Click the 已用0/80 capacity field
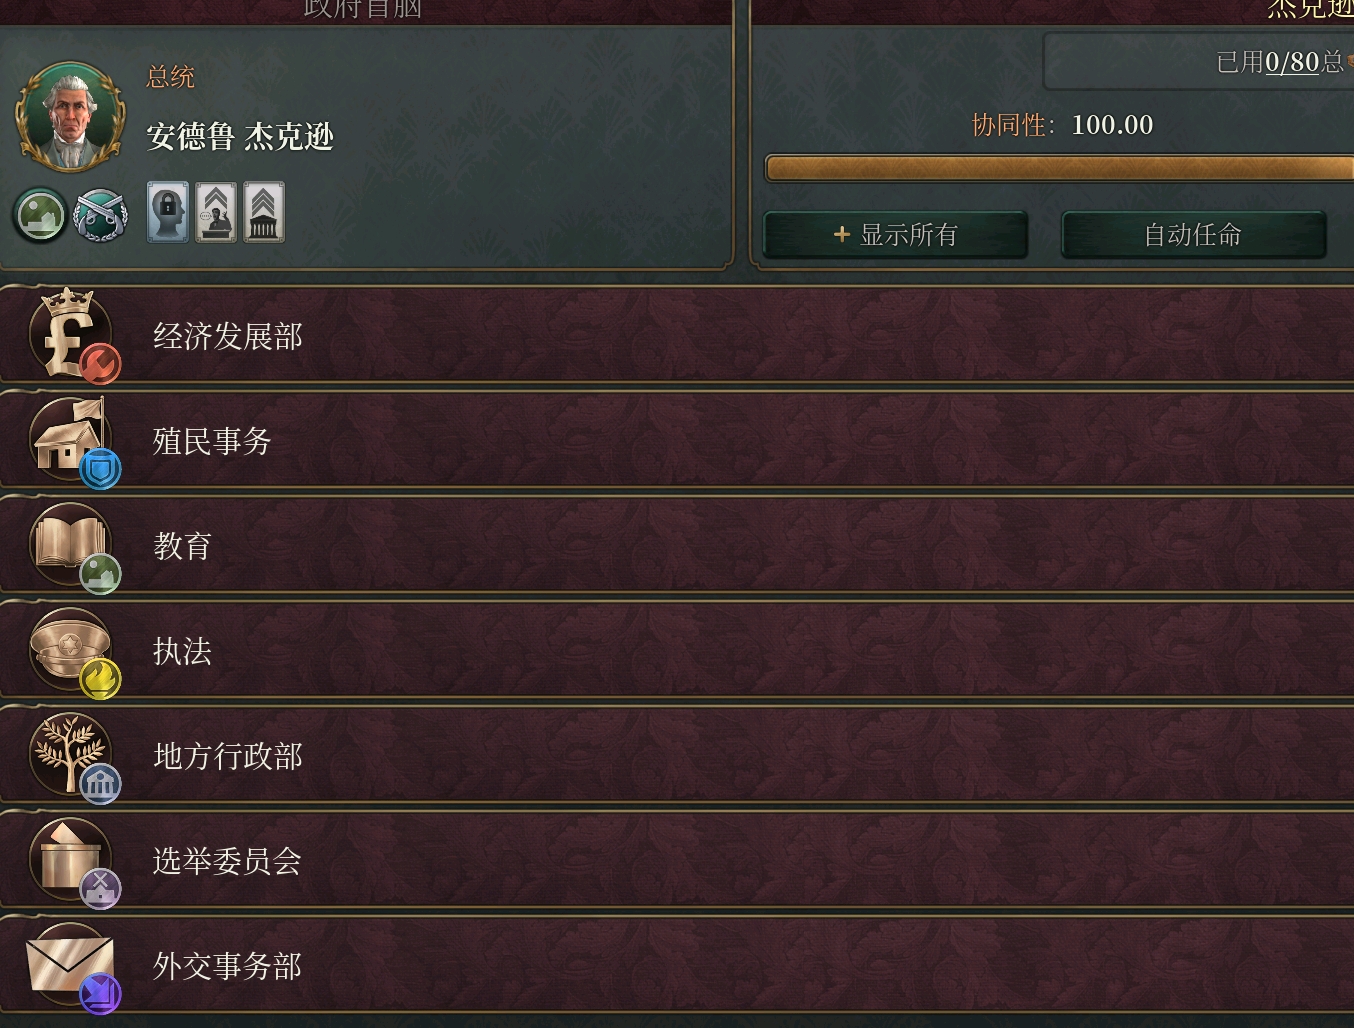Screen dimensions: 1354x1028 point(1199,62)
